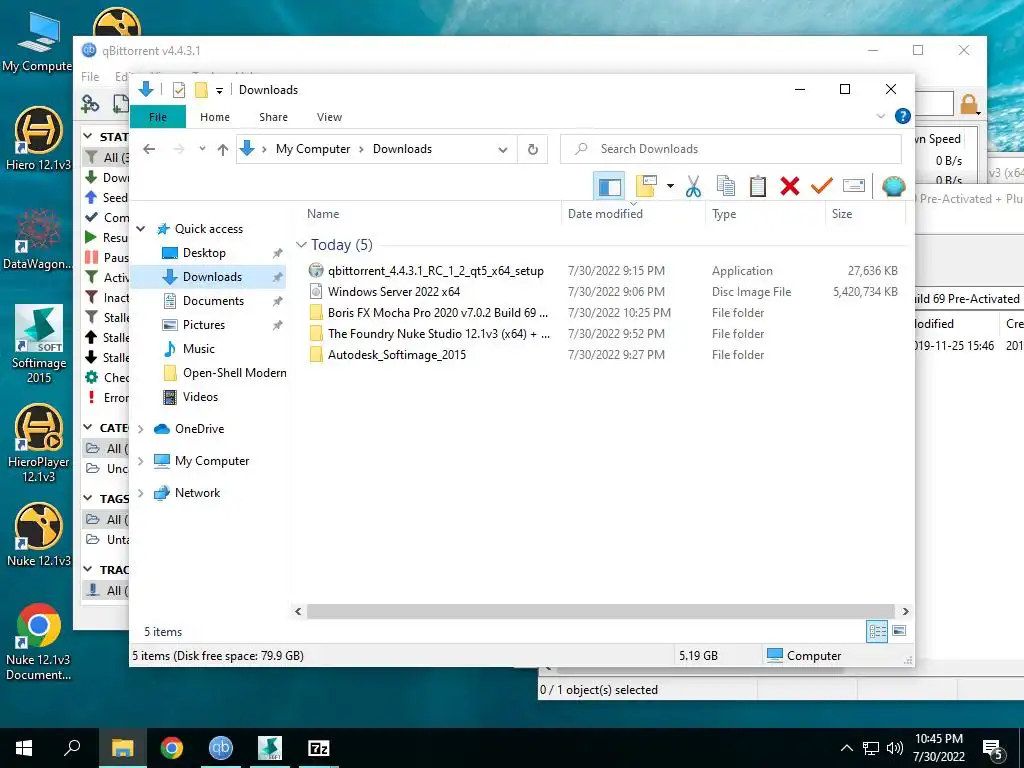Viewport: 1024px width, 768px height.
Task: Switch to details view button
Action: click(877, 631)
